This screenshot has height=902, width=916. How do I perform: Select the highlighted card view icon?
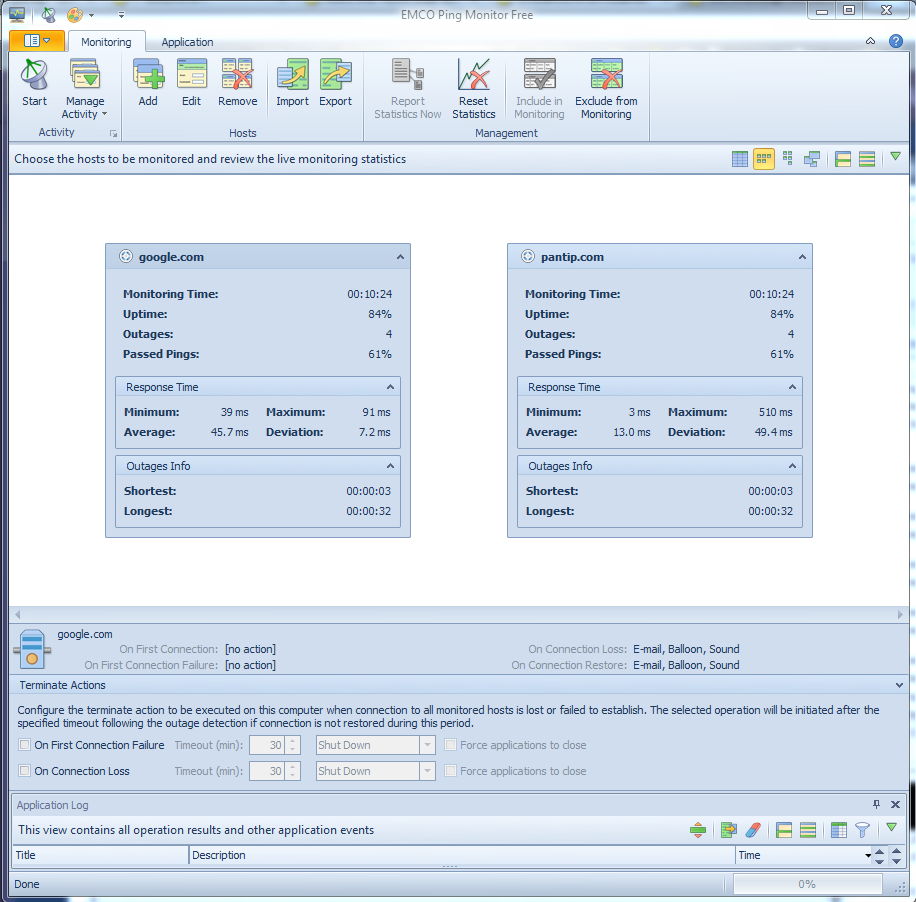point(764,159)
